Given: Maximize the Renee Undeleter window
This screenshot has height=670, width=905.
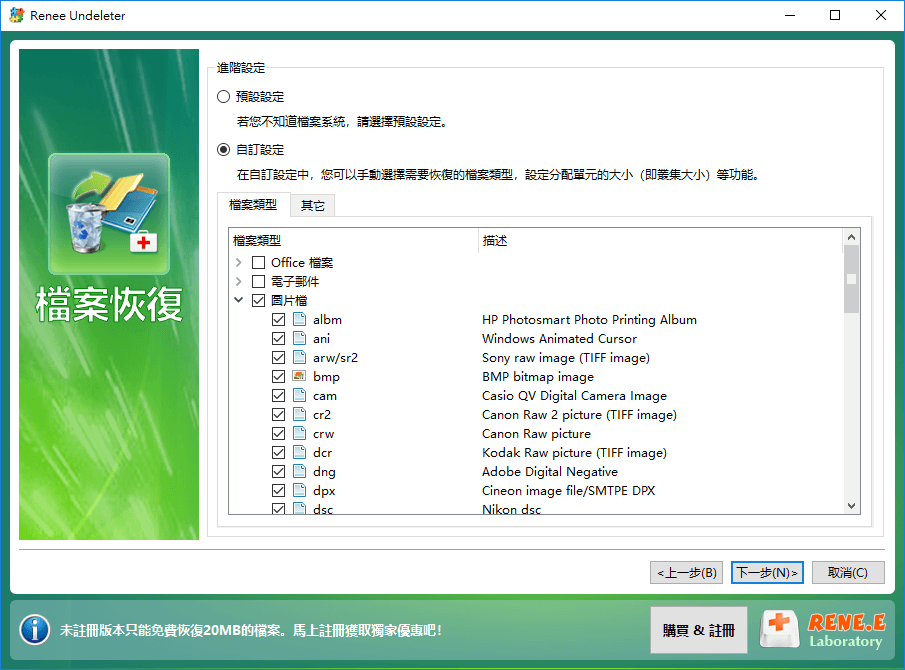Looking at the screenshot, I should (835, 16).
